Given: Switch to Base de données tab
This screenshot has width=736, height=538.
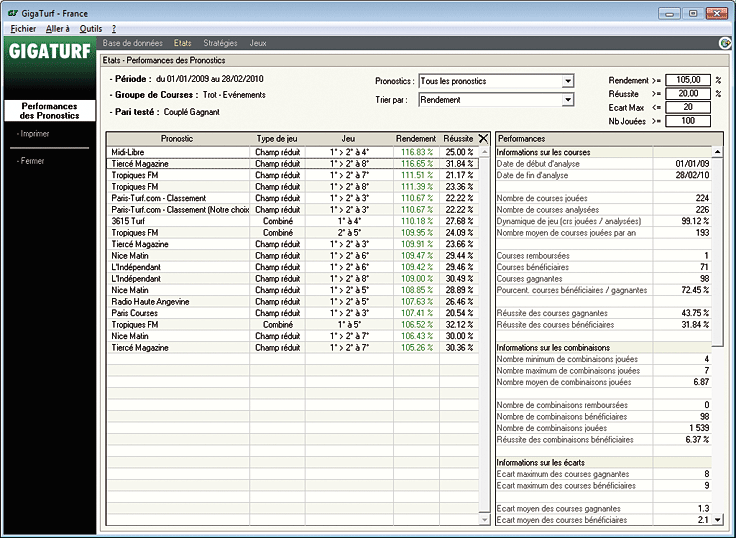Looking at the screenshot, I should [132, 43].
